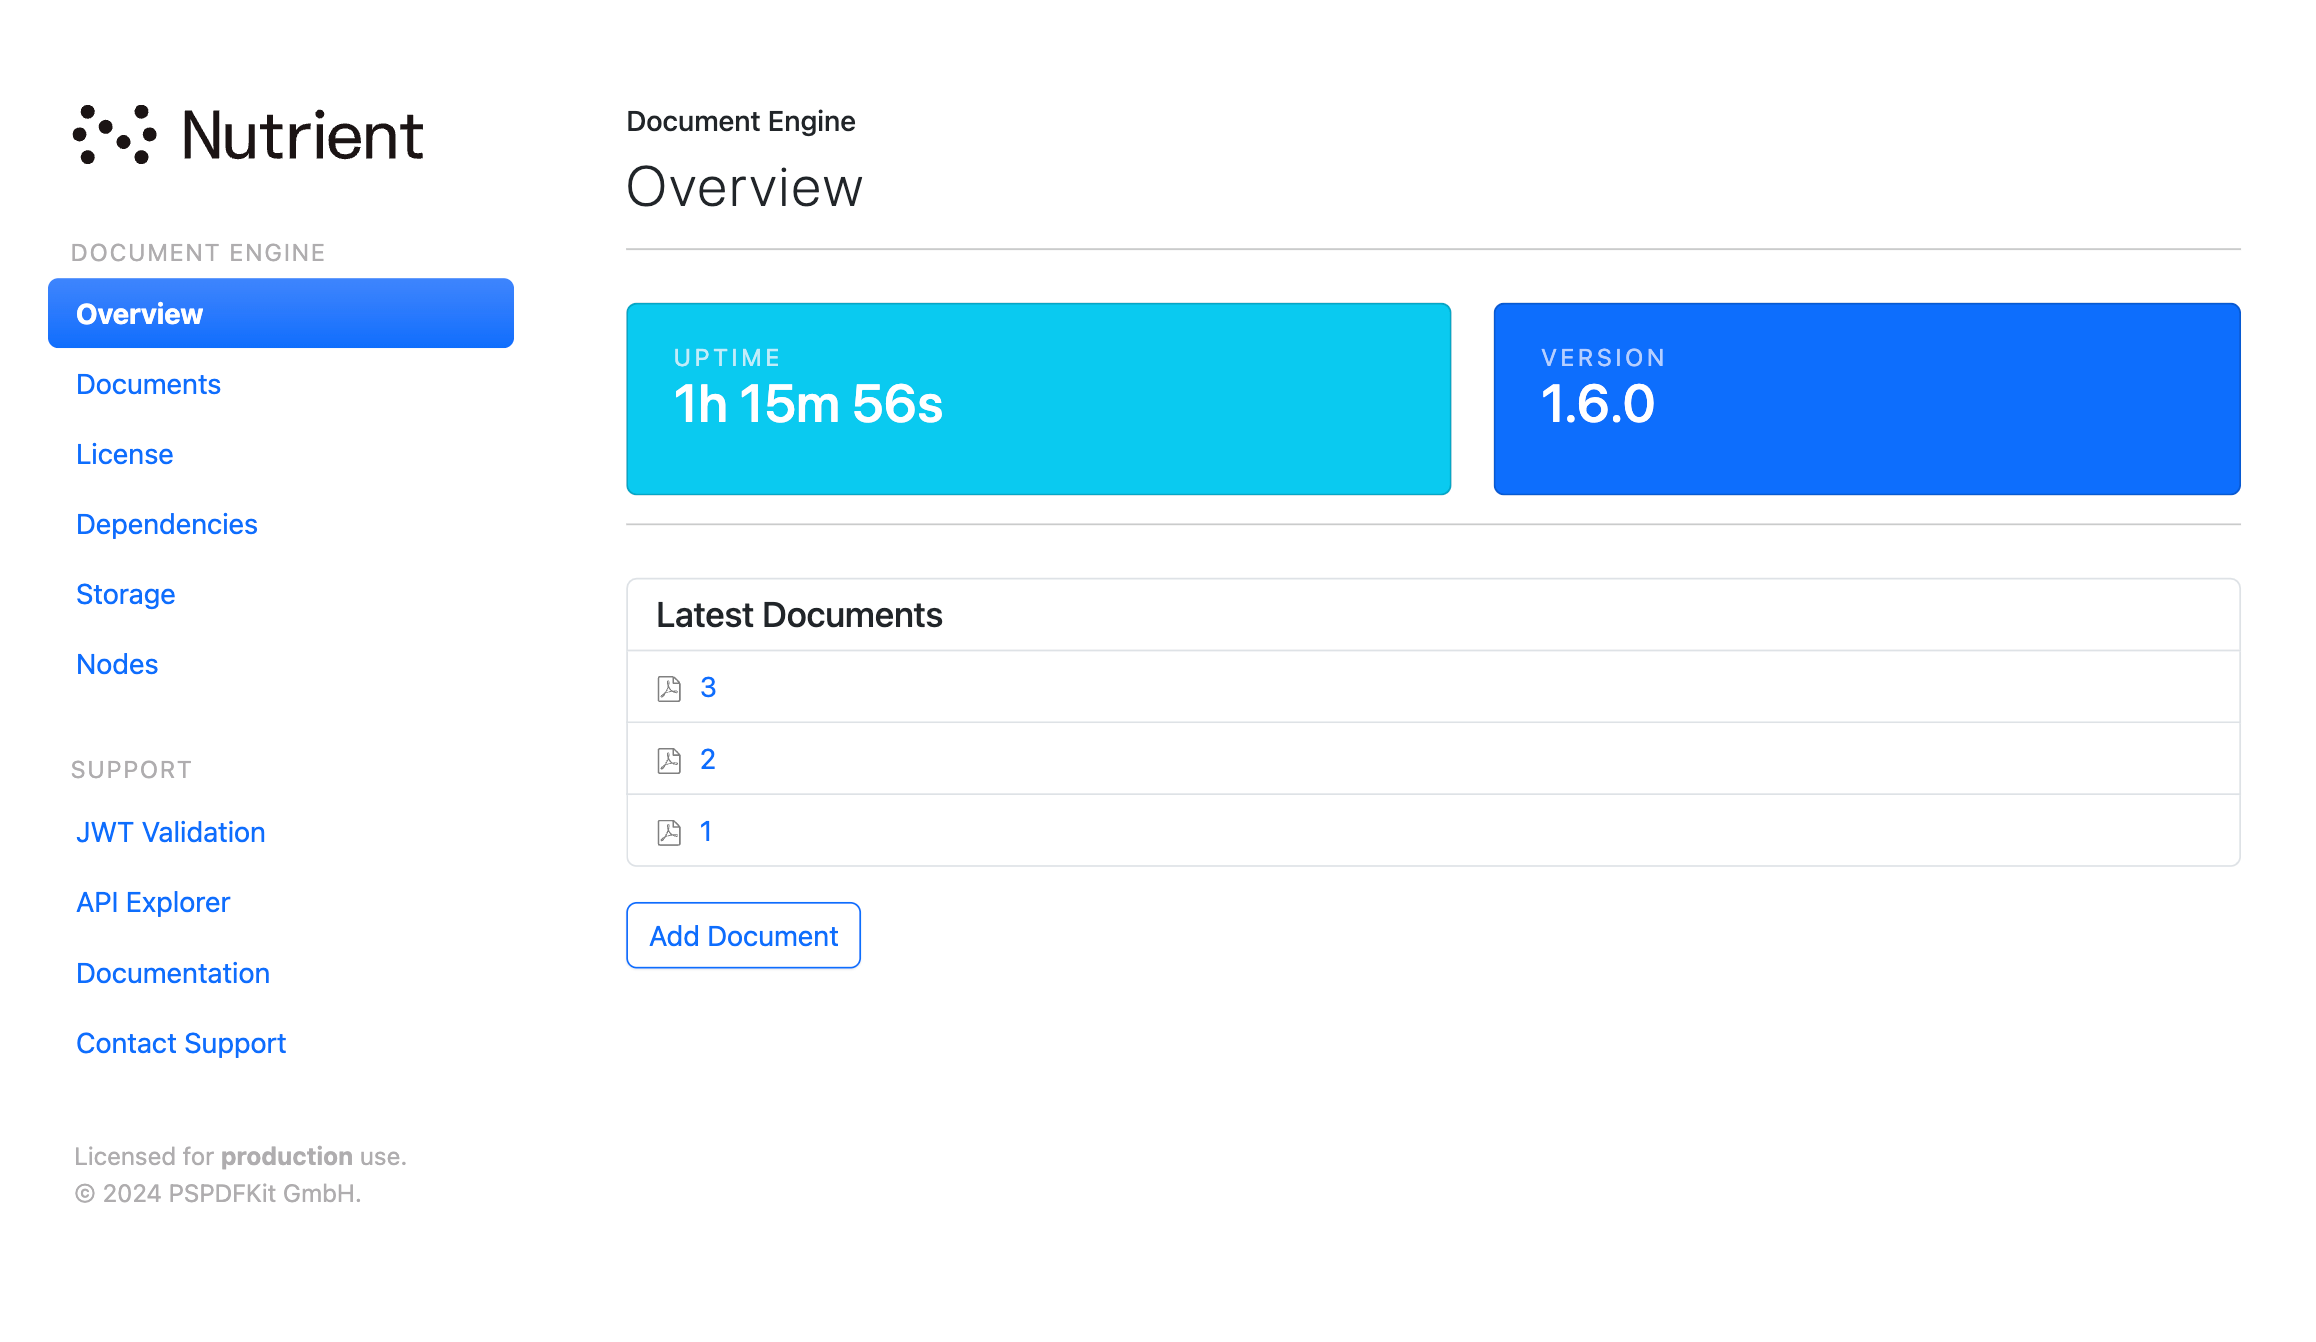Open document labeled 1

click(706, 831)
